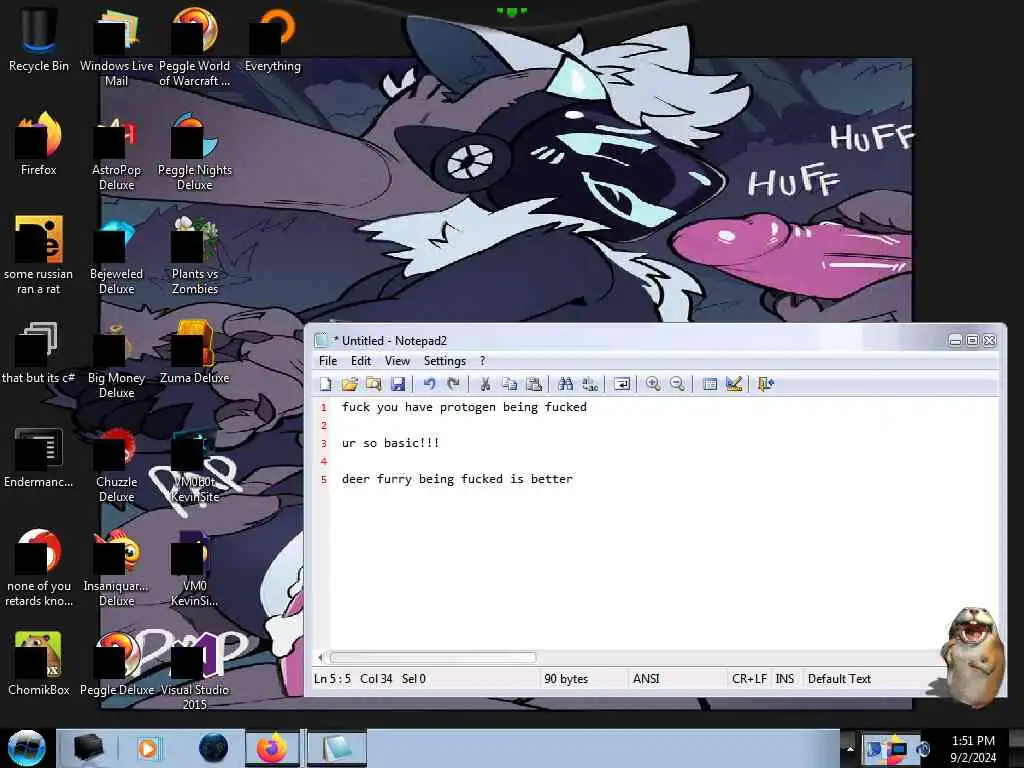1024x768 pixels.
Task: Click the ANSI encoding in status bar
Action: tap(646, 679)
